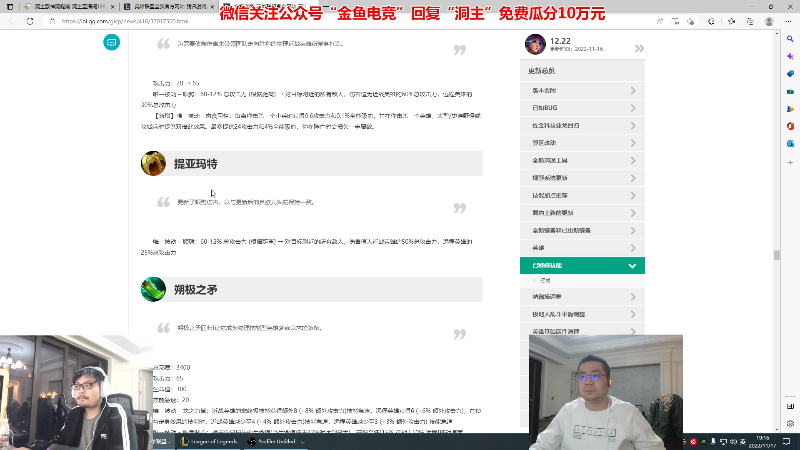Viewport: 800px width, 450px height.
Task: Collapse sidebar with the double-chevron icon
Action: (639, 48)
